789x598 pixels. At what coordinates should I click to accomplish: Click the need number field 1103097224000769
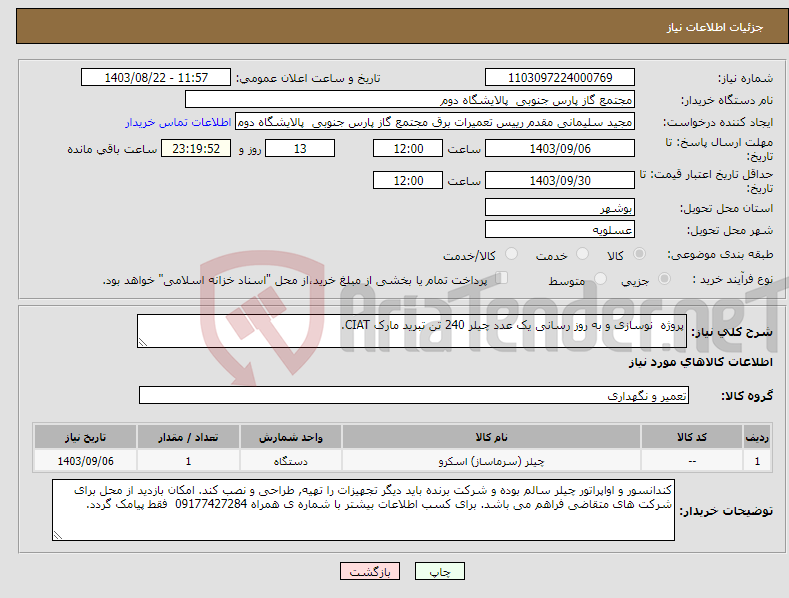(560, 78)
